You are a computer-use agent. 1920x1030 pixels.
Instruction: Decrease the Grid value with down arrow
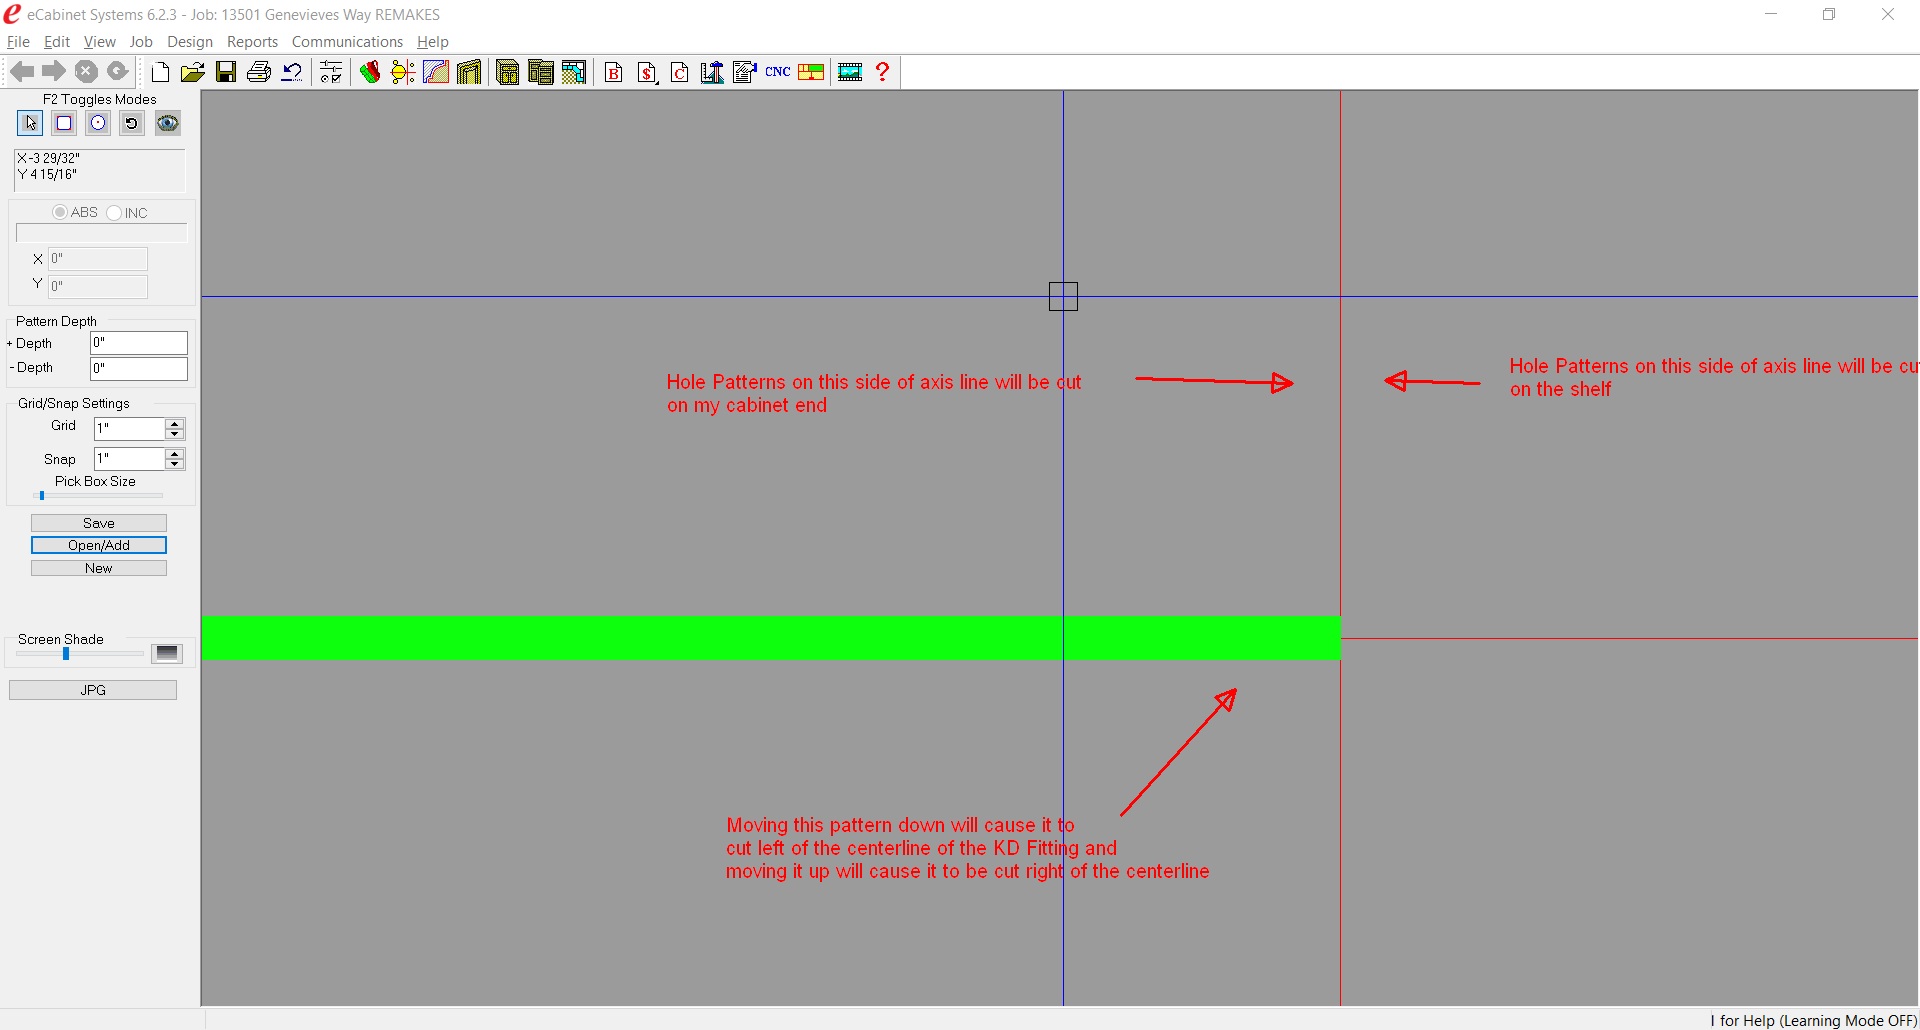point(175,434)
